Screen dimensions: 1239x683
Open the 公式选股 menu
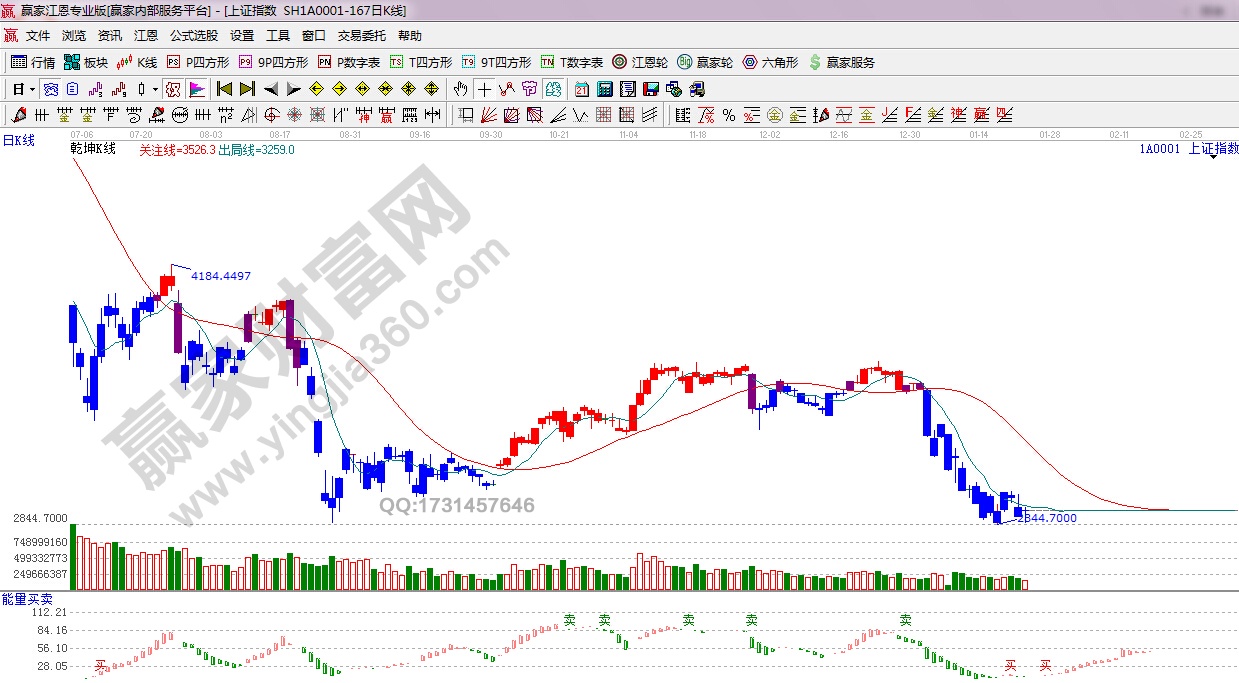[193, 36]
